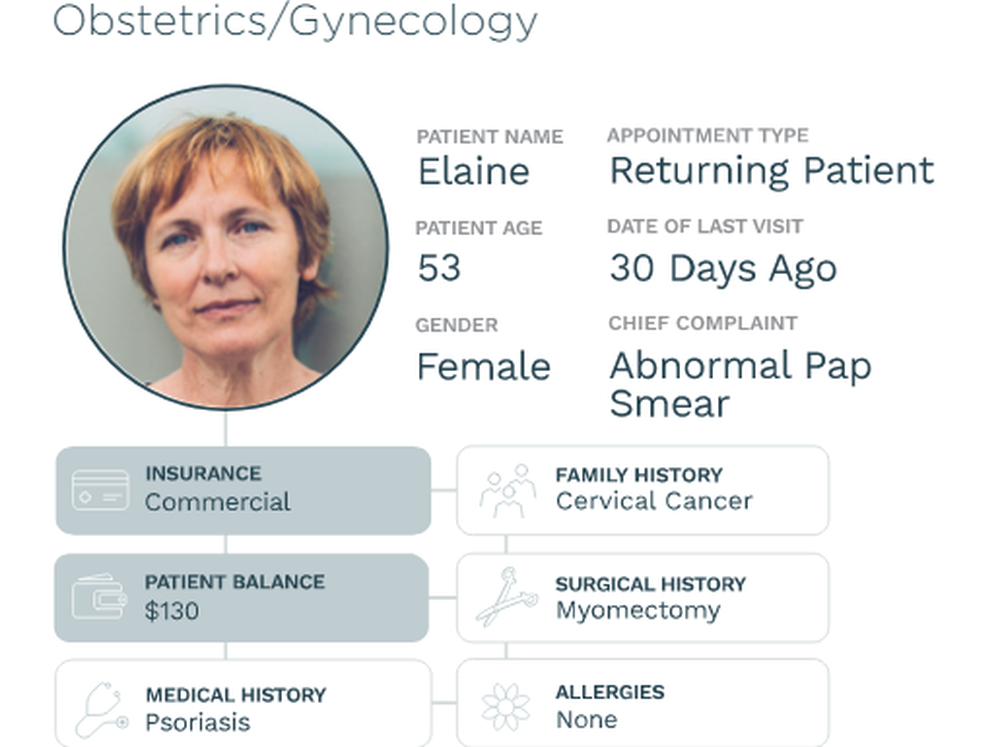Open the Medical History Psoriasis card
Screen dimensions: 1000x747
(243, 703)
